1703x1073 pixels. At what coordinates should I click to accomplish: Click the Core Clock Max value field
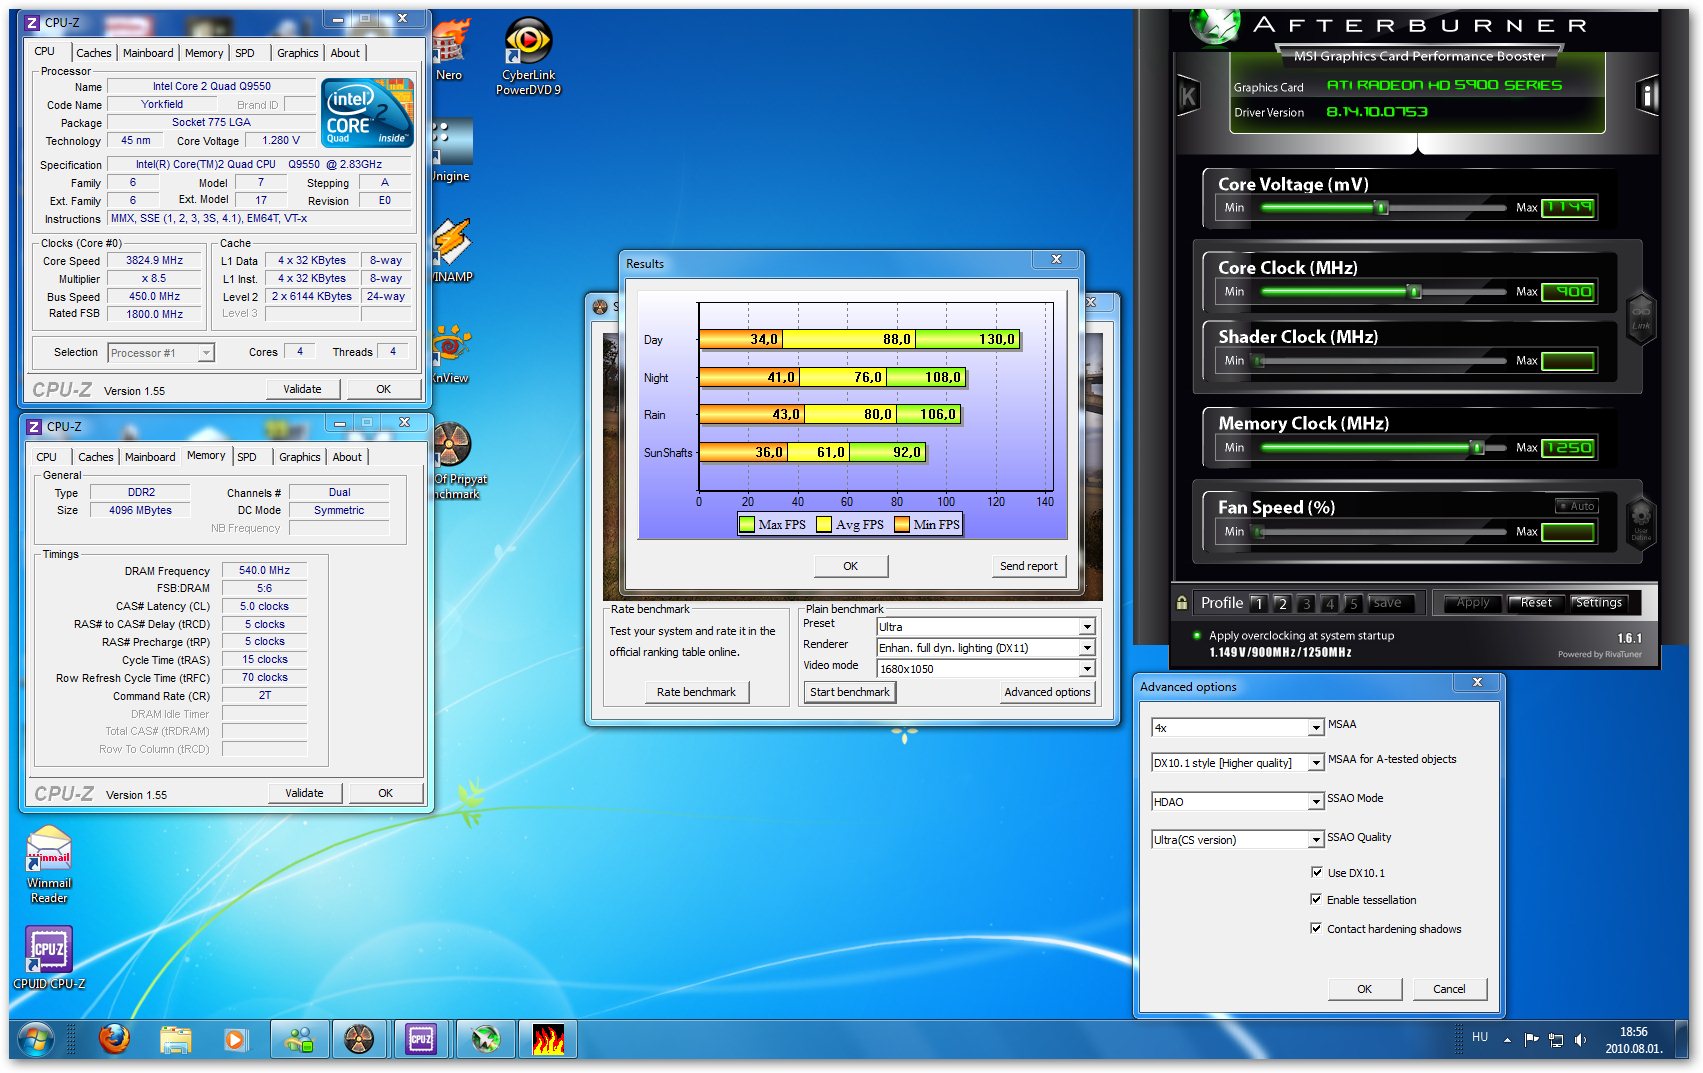tap(1568, 292)
